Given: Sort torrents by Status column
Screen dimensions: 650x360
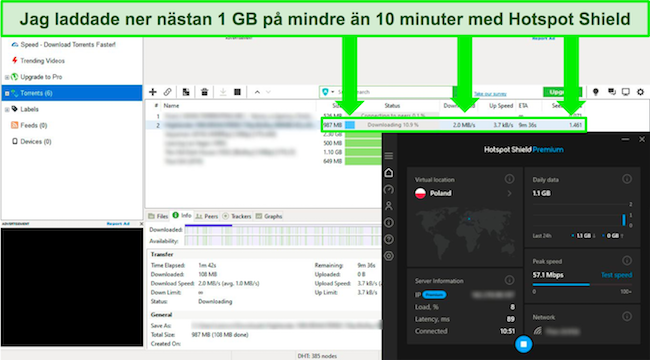Looking at the screenshot, I should [x=392, y=106].
